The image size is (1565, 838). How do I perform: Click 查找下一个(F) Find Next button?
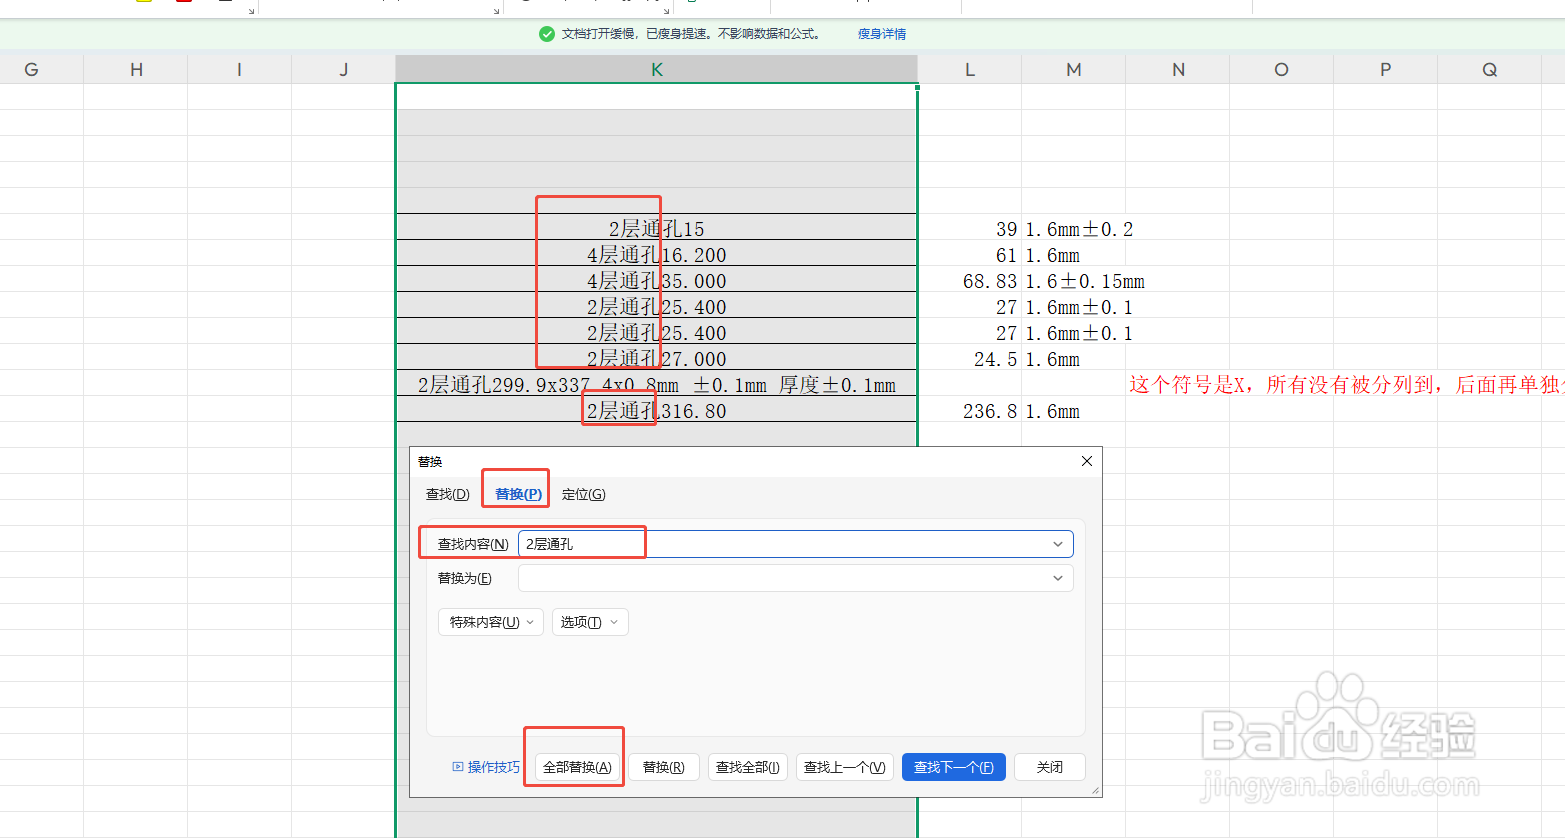pyautogui.click(x=954, y=767)
